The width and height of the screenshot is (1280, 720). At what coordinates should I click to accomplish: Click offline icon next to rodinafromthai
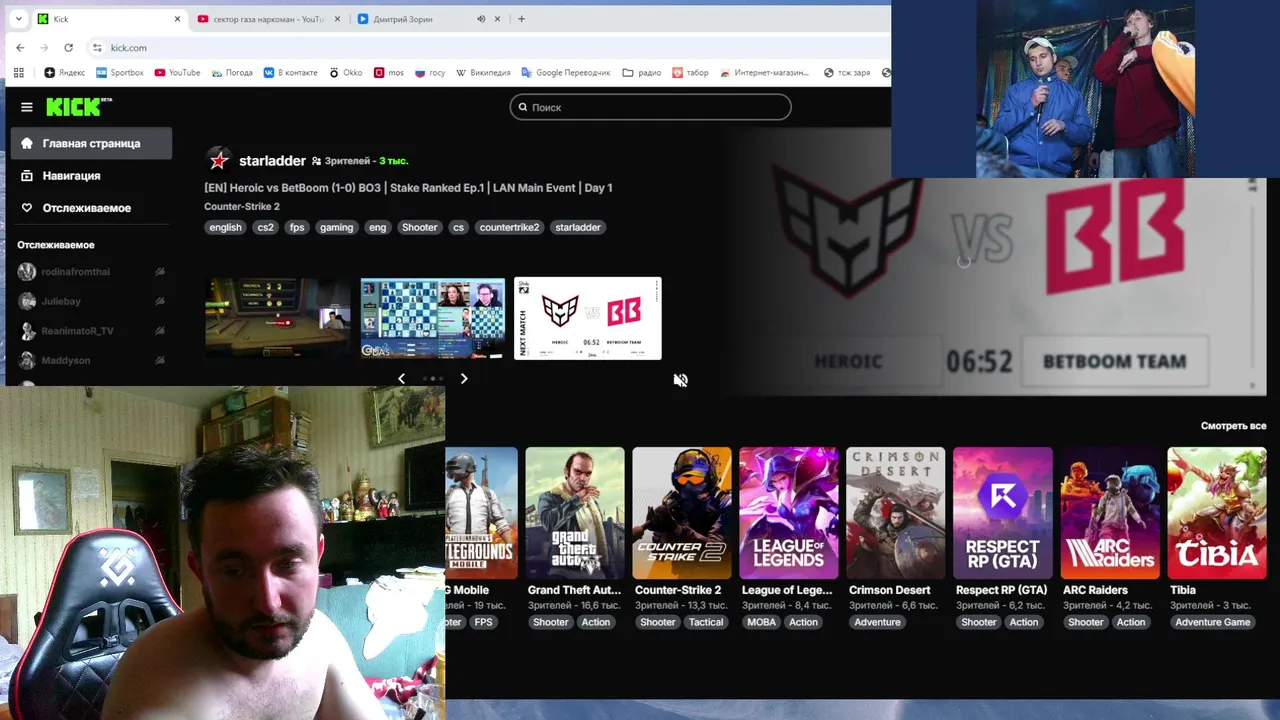pos(160,272)
